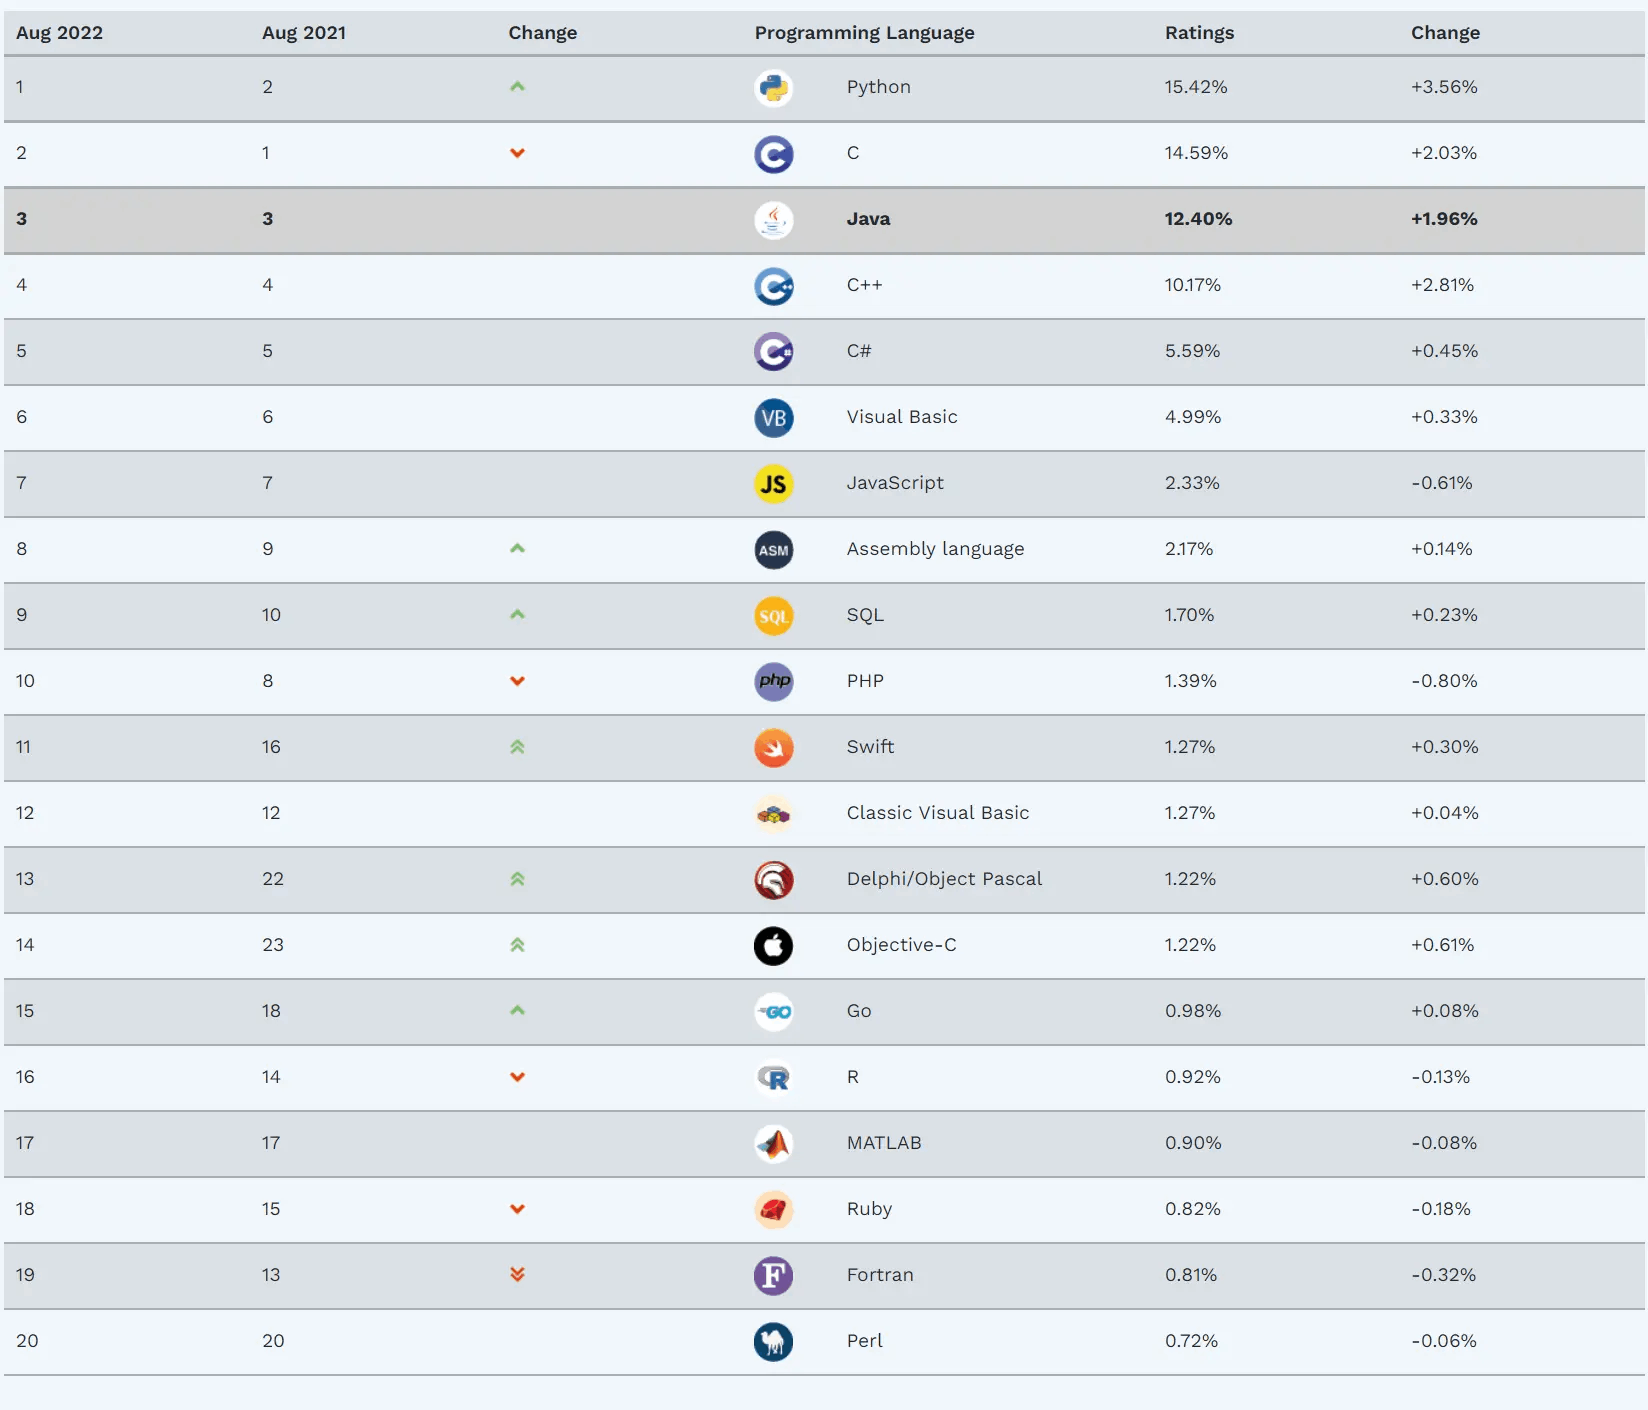This screenshot has width=1648, height=1410.
Task: Click the double red down arrow for Fortran
Action: [517, 1274]
